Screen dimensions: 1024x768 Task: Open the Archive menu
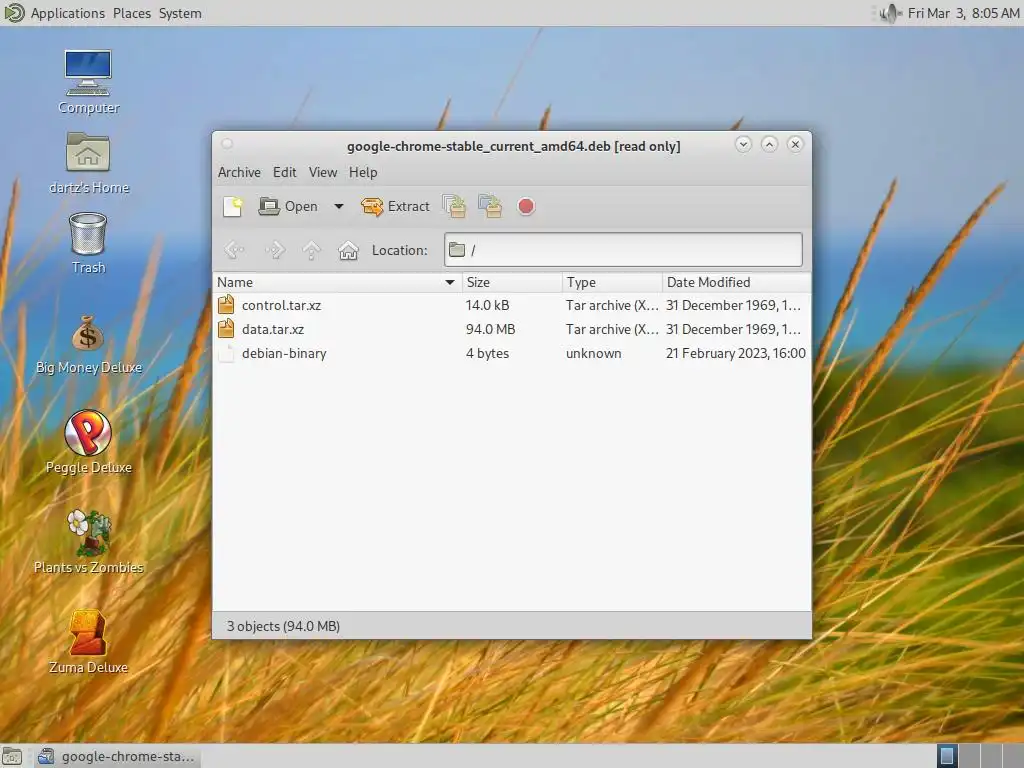point(239,172)
